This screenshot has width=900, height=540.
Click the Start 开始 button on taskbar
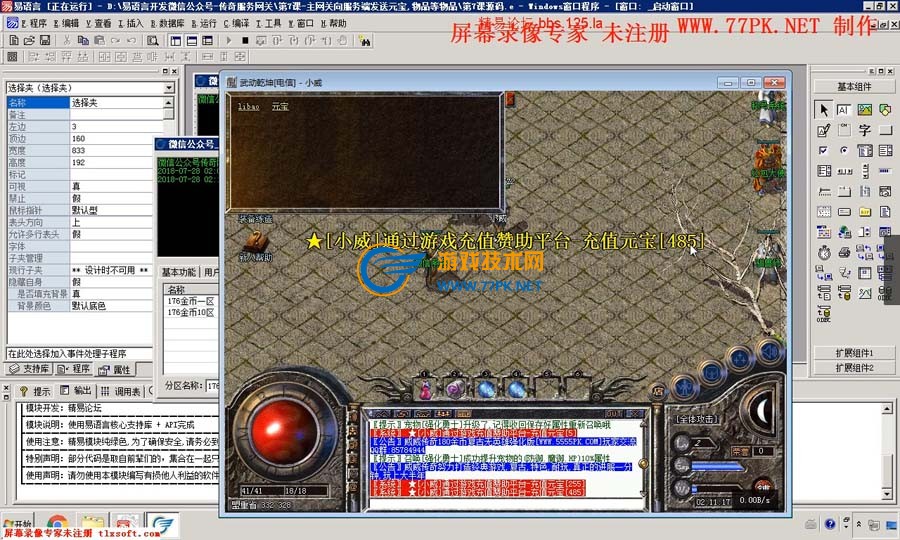(18, 524)
